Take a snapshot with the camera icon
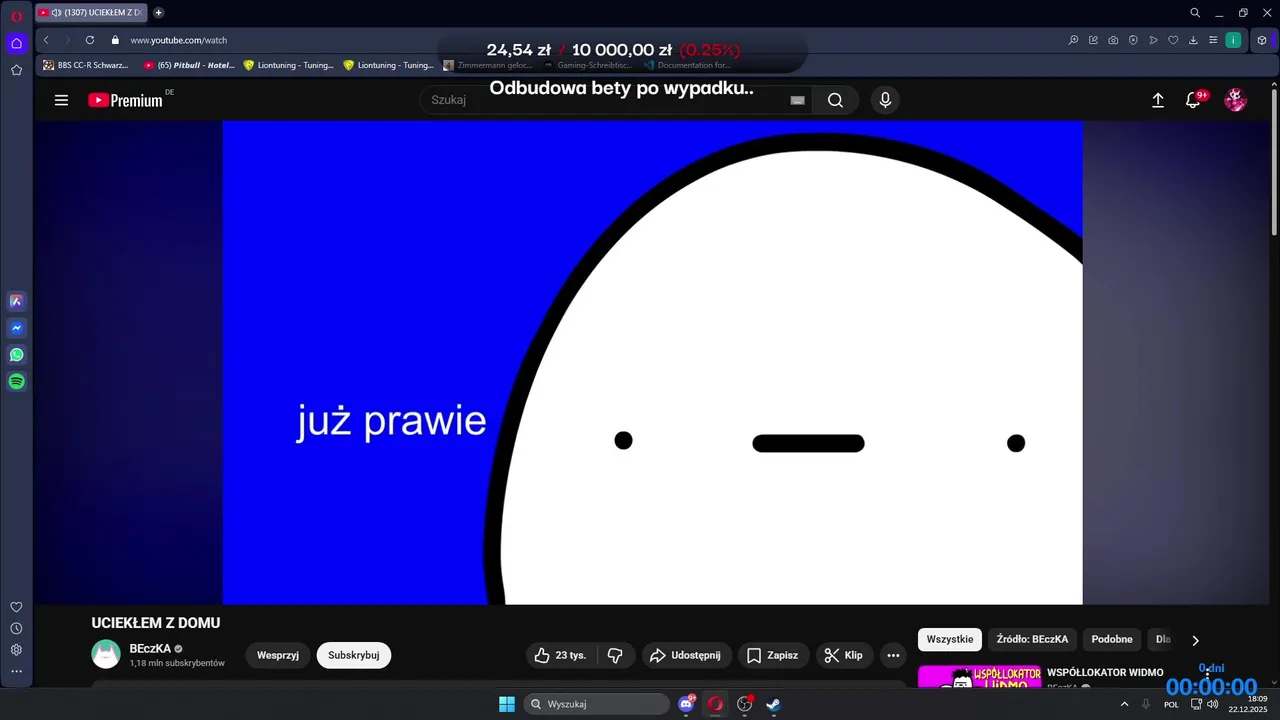 (x=1113, y=40)
